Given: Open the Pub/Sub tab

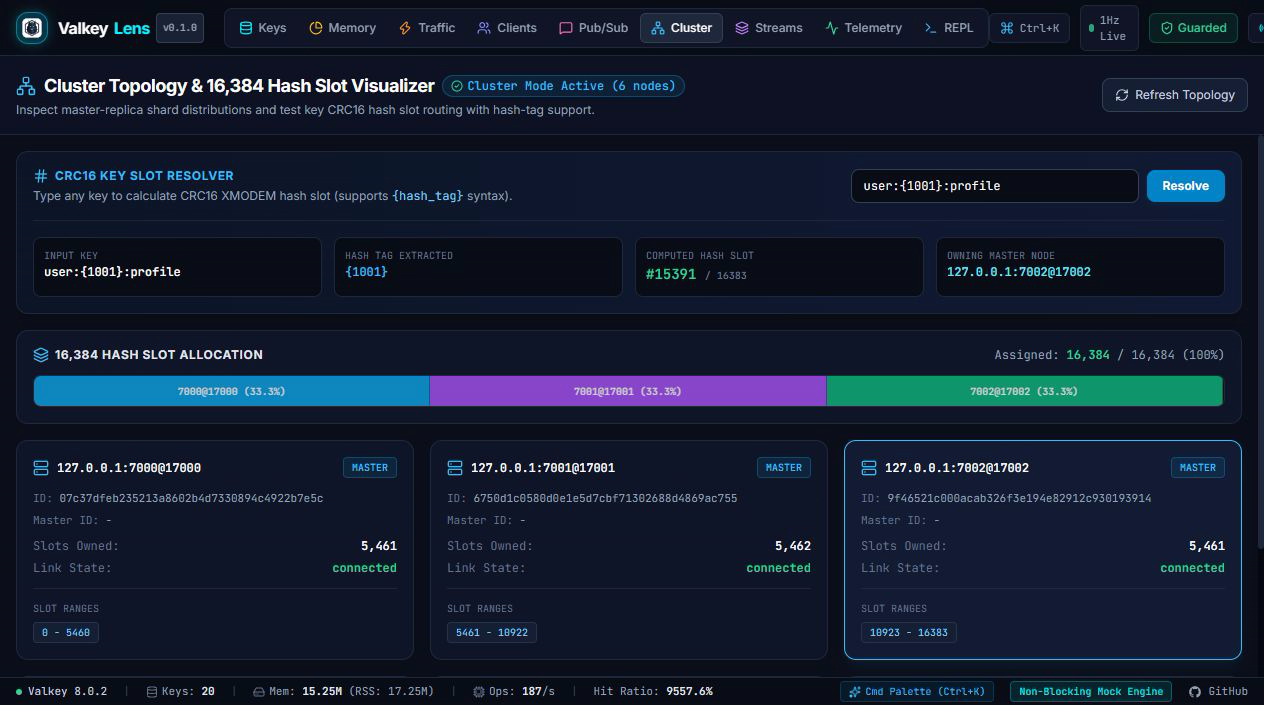Looking at the screenshot, I should tap(593, 28).
